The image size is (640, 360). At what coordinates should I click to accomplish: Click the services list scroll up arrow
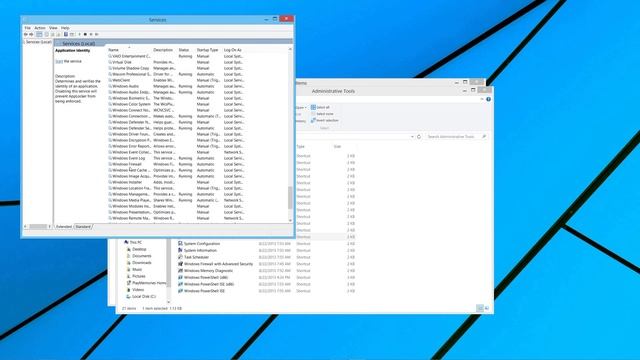(290, 49)
